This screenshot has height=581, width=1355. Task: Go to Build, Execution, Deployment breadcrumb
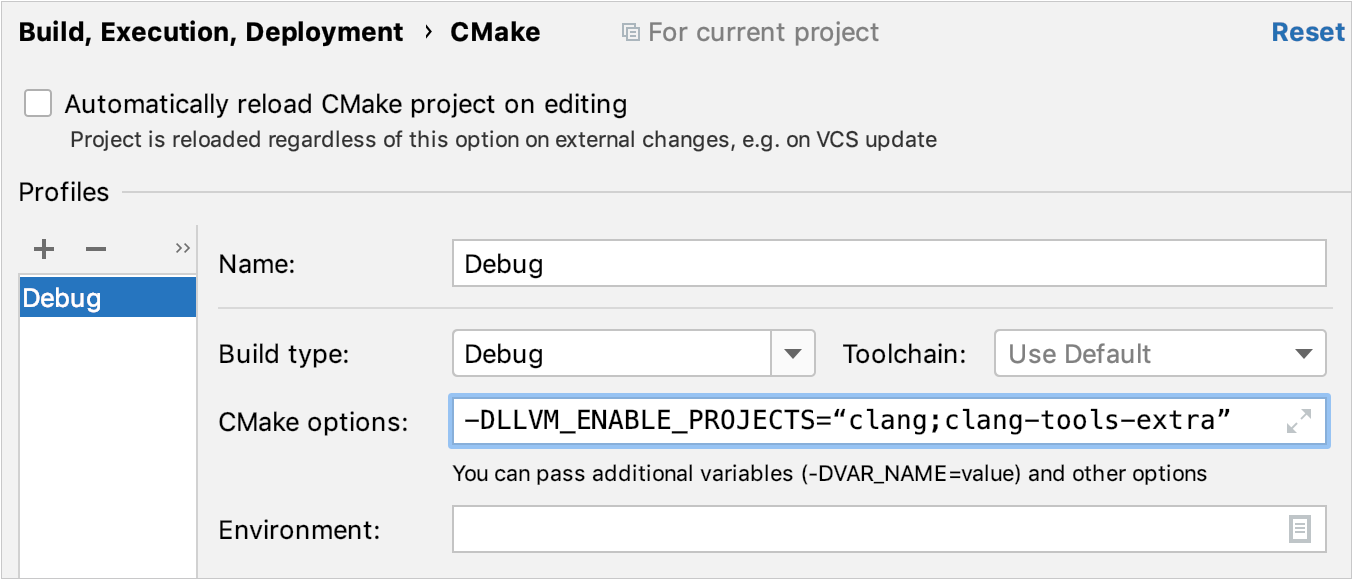pos(211,33)
